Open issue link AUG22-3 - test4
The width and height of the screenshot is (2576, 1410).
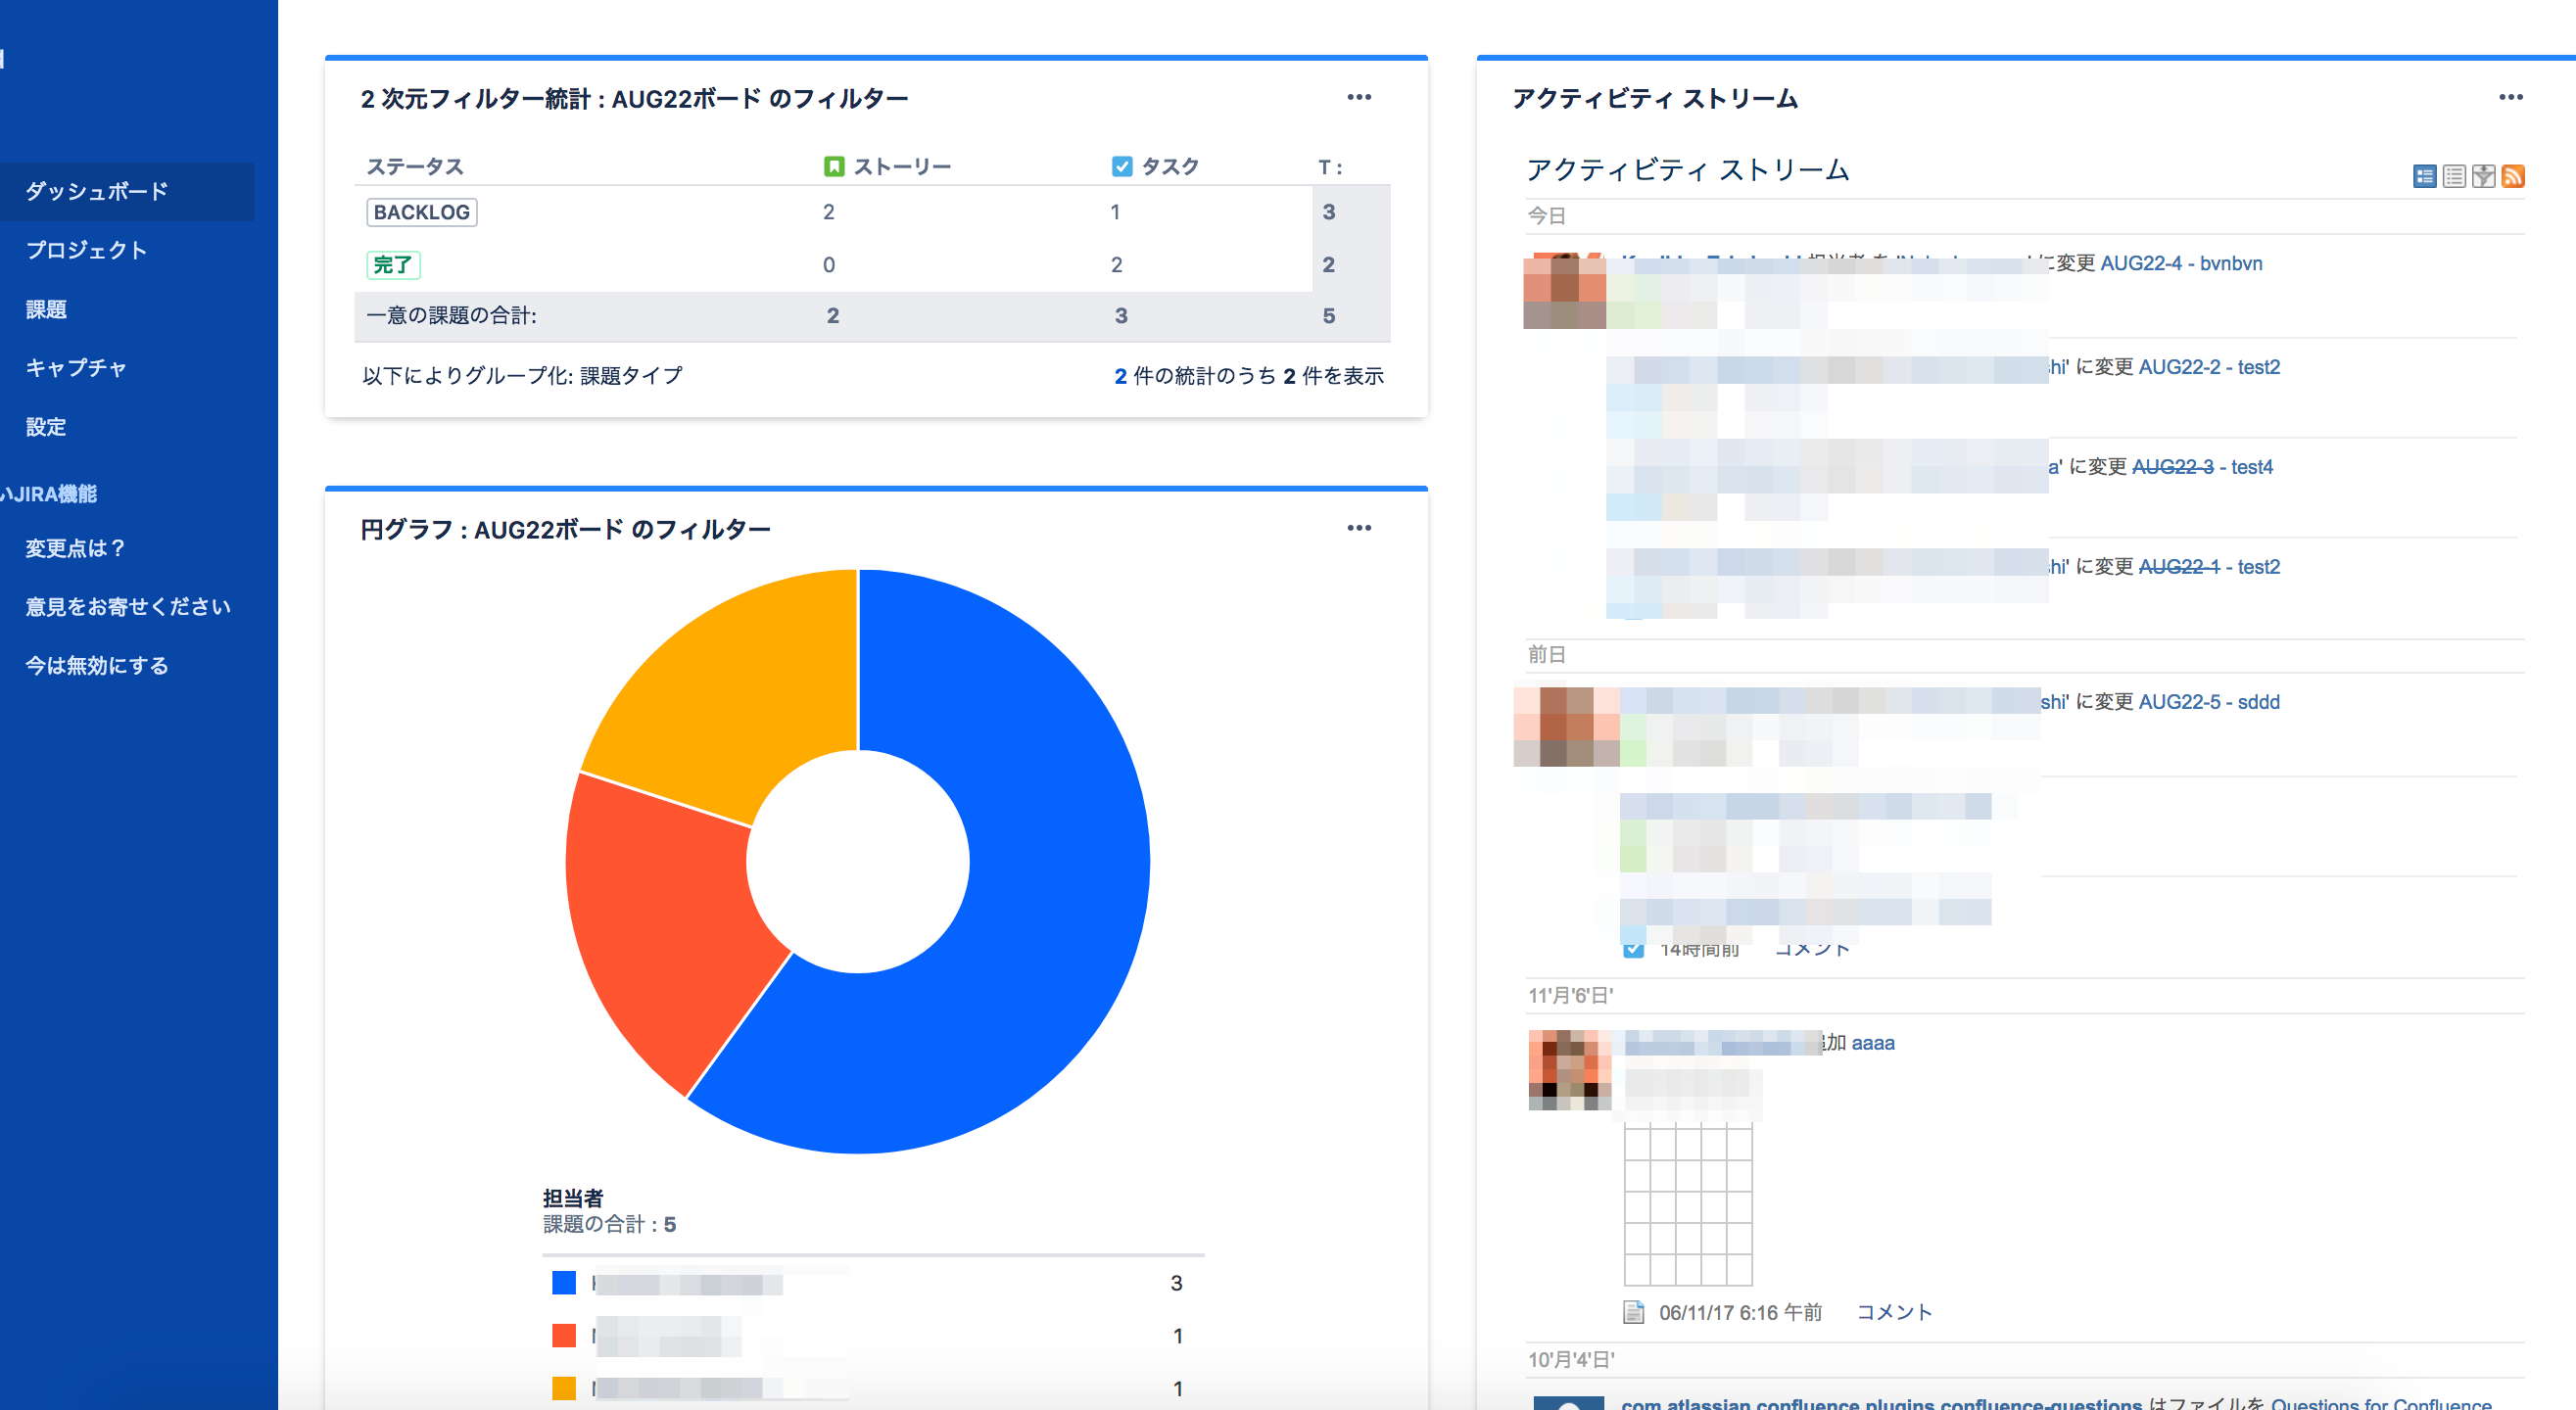(2202, 467)
